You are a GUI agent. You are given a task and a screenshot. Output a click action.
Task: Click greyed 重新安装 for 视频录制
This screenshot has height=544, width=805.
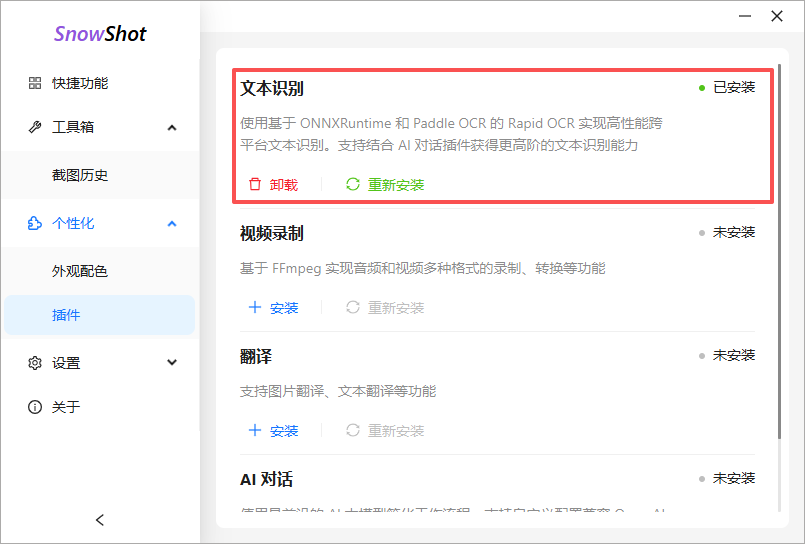[396, 308]
